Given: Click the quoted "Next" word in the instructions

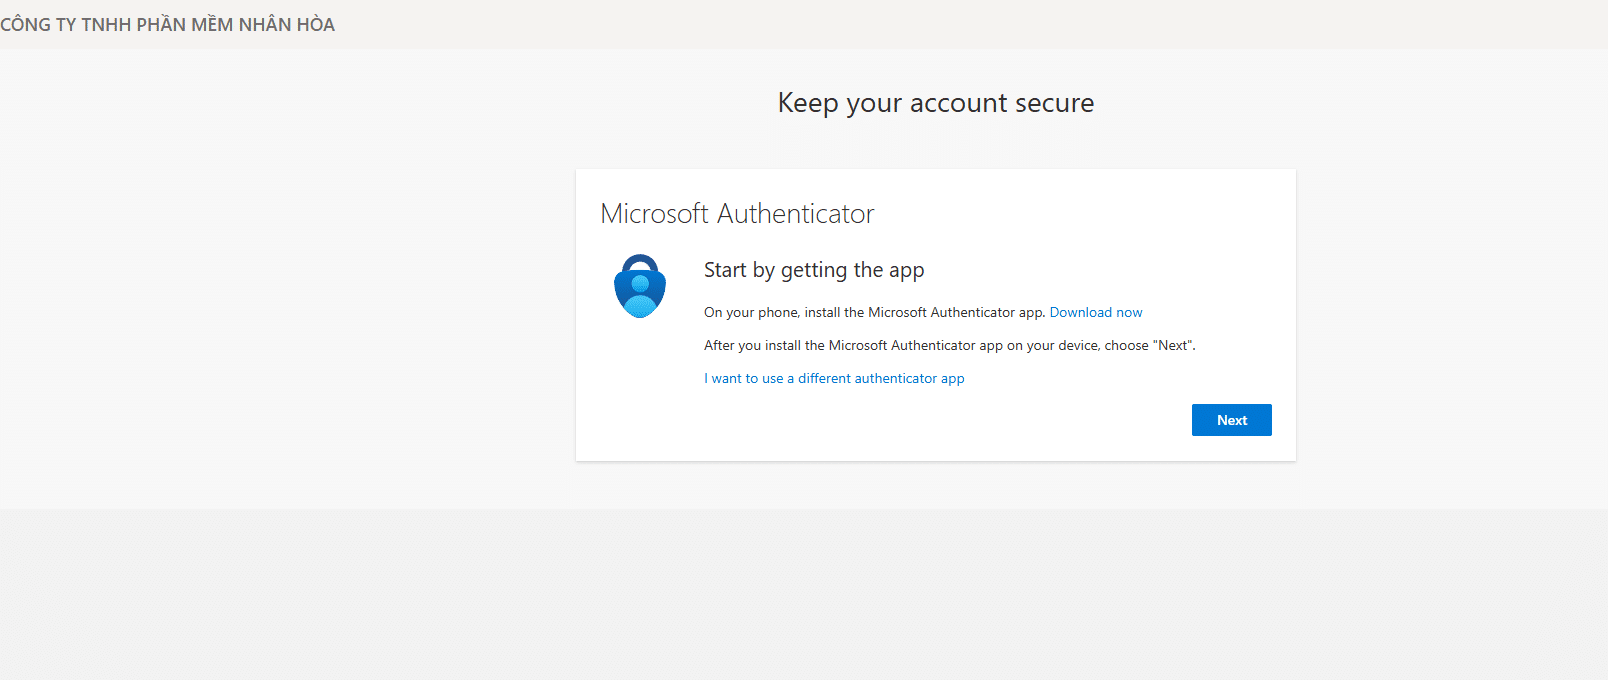Looking at the screenshot, I should [1173, 345].
